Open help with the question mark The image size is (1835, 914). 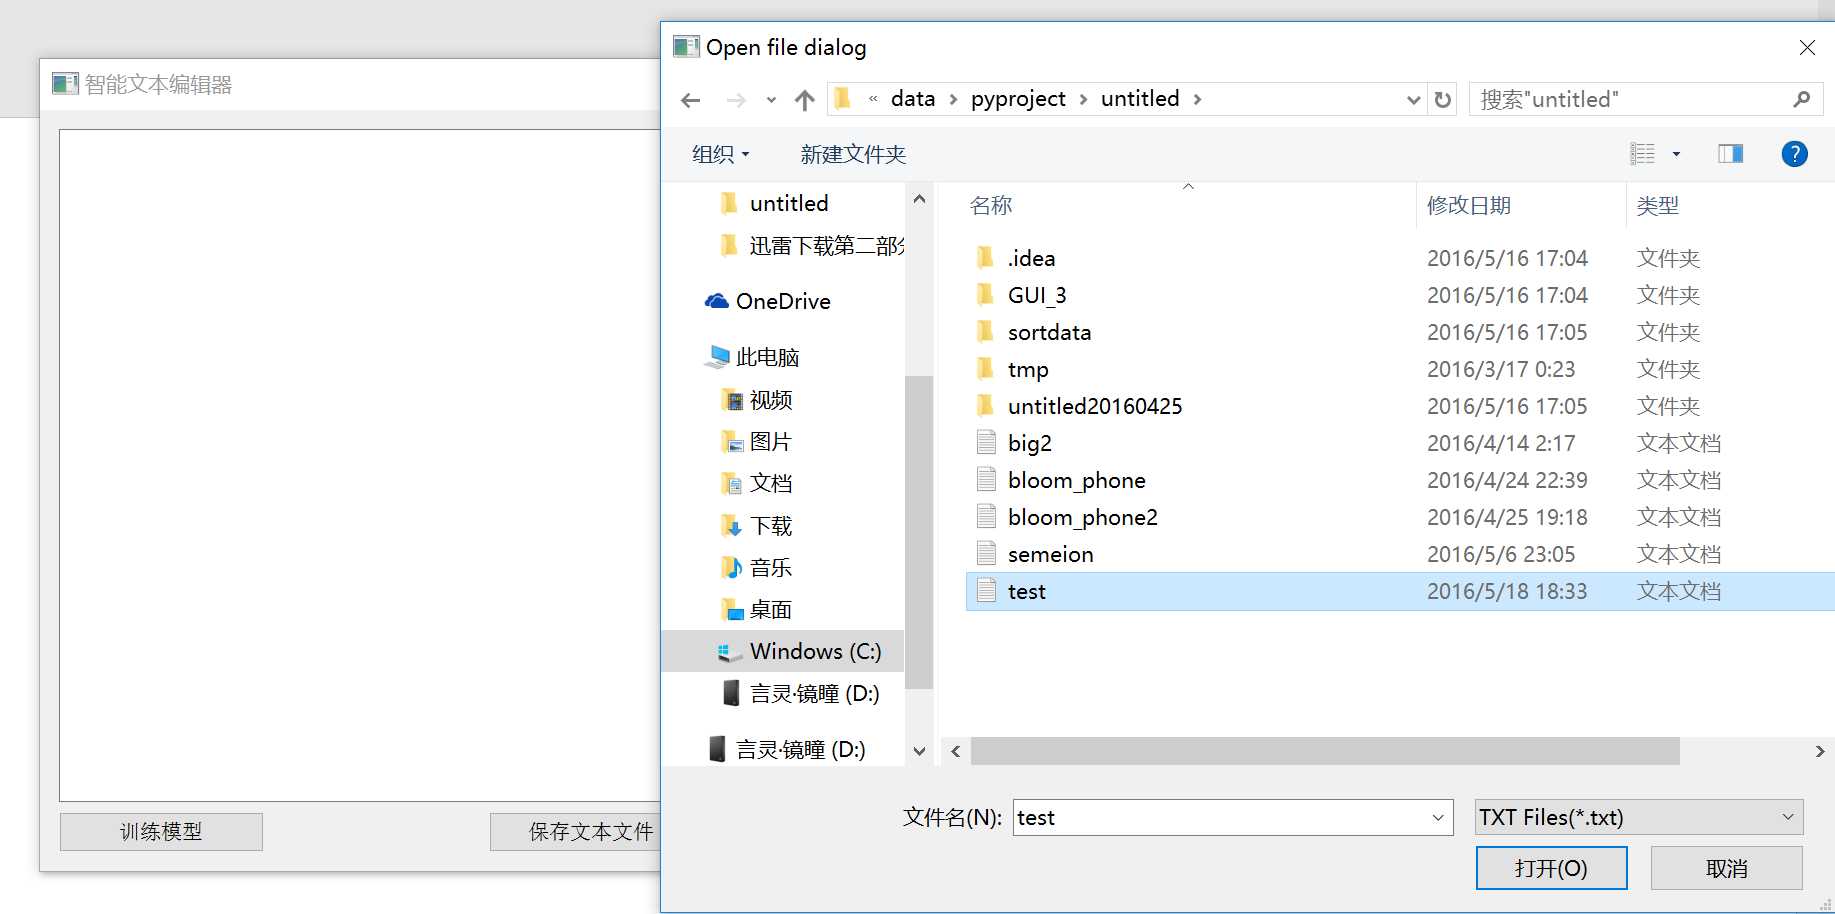coord(1794,153)
